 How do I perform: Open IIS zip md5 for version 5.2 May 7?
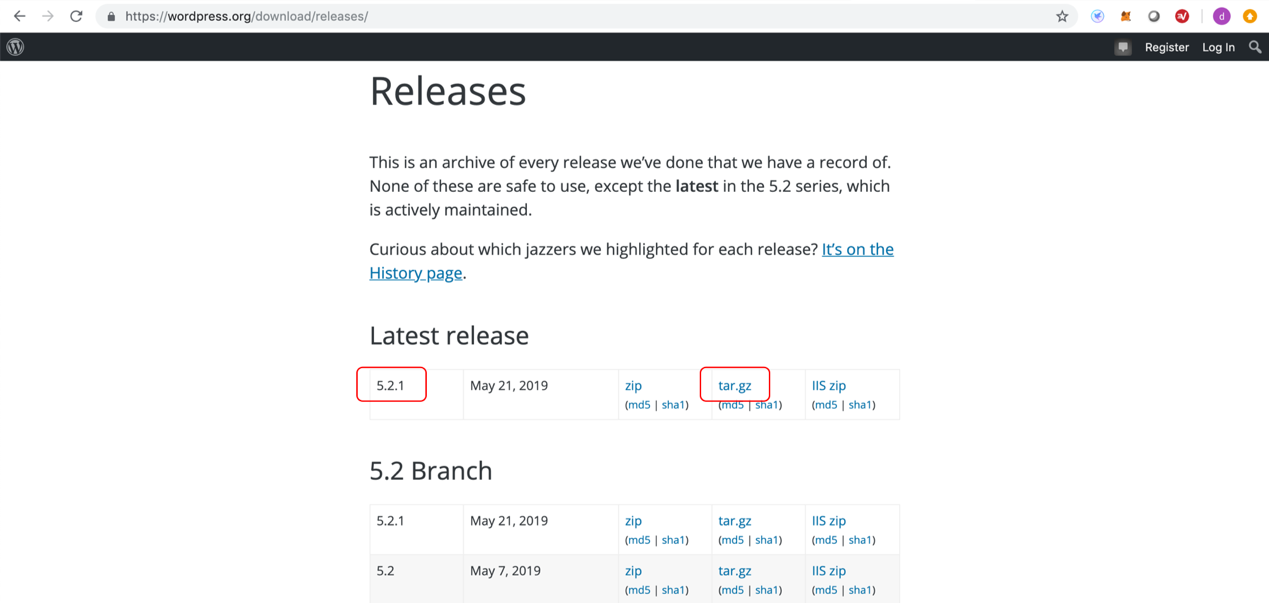pyautogui.click(x=826, y=590)
